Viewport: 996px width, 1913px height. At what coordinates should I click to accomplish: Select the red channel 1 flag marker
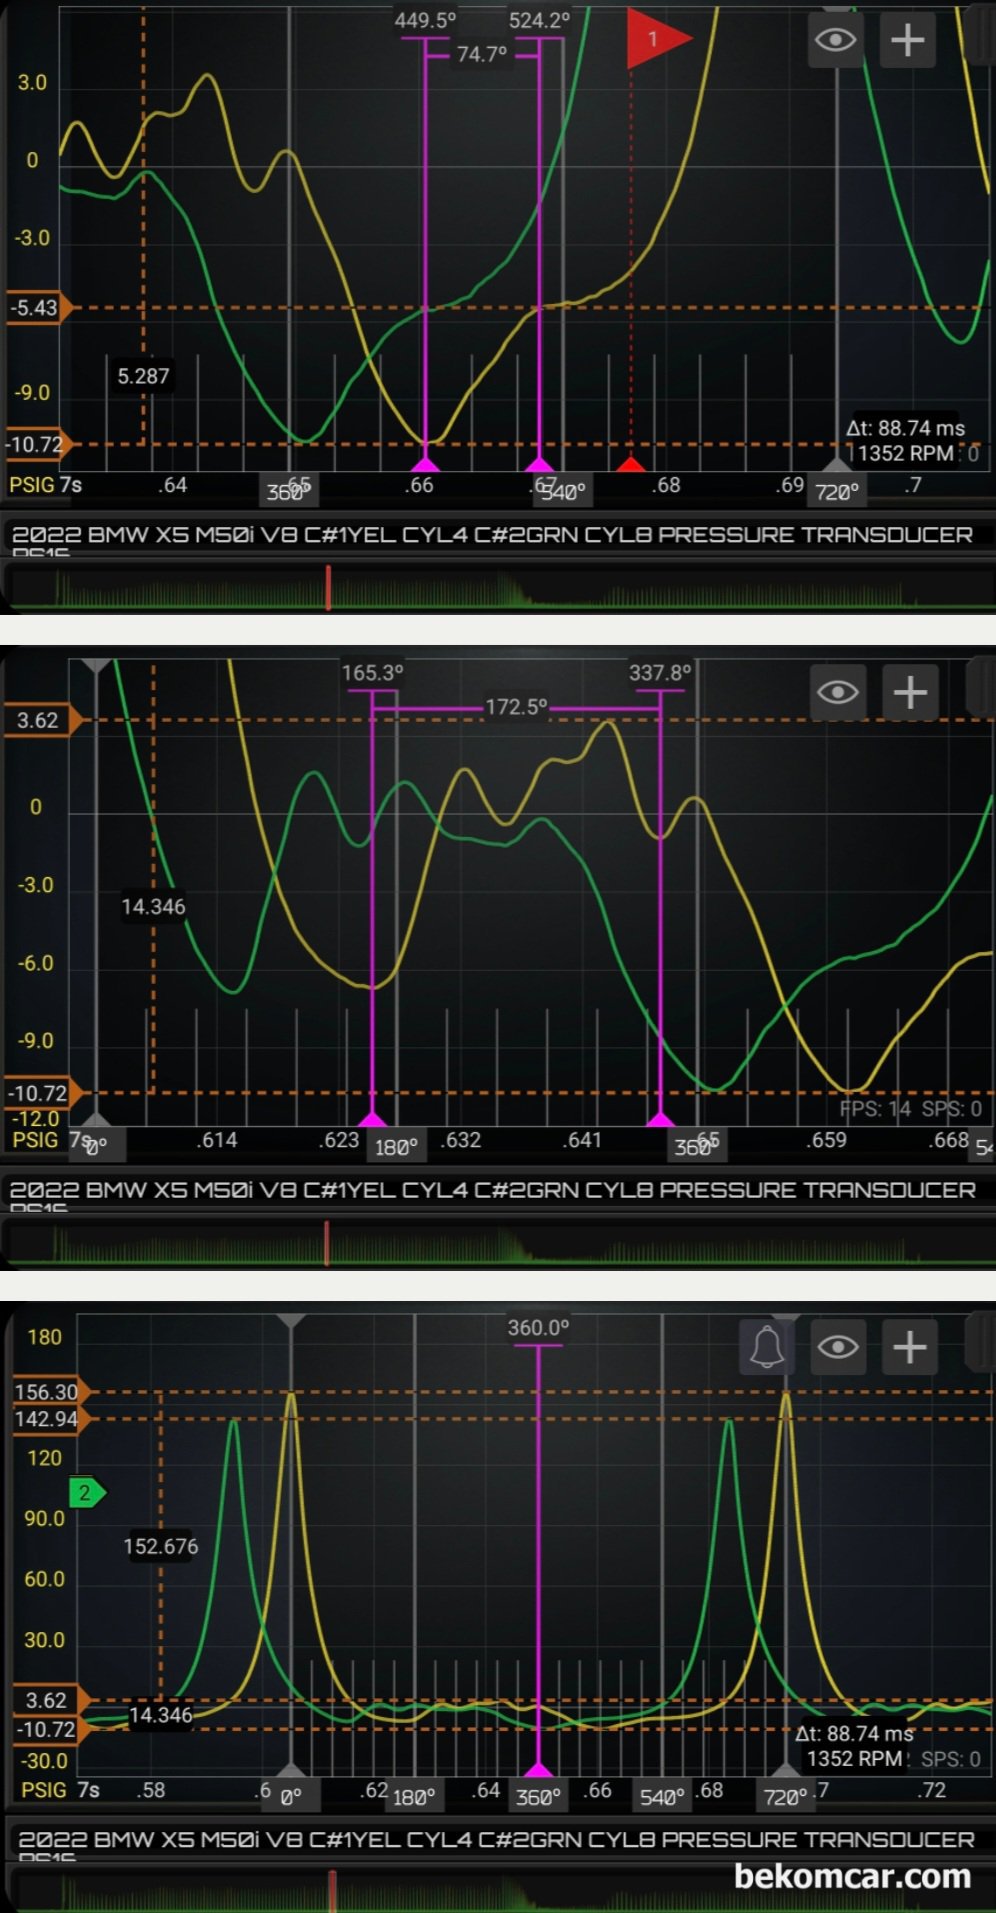[x=657, y=39]
